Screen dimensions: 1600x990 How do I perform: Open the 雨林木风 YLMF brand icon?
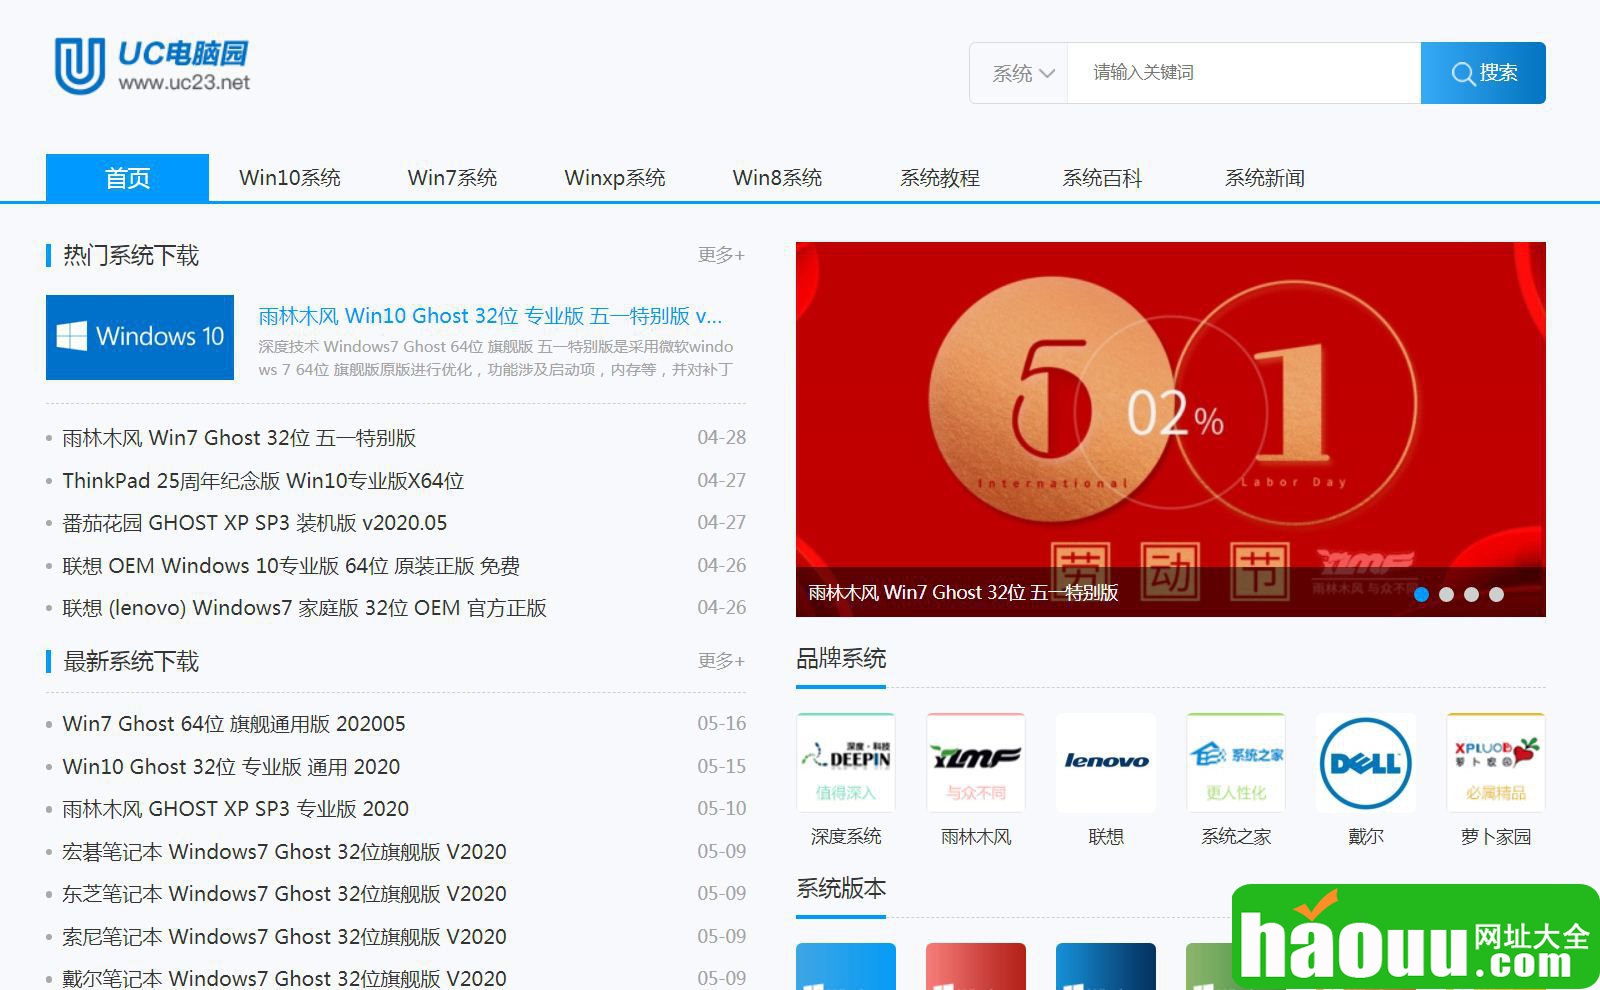(x=976, y=762)
